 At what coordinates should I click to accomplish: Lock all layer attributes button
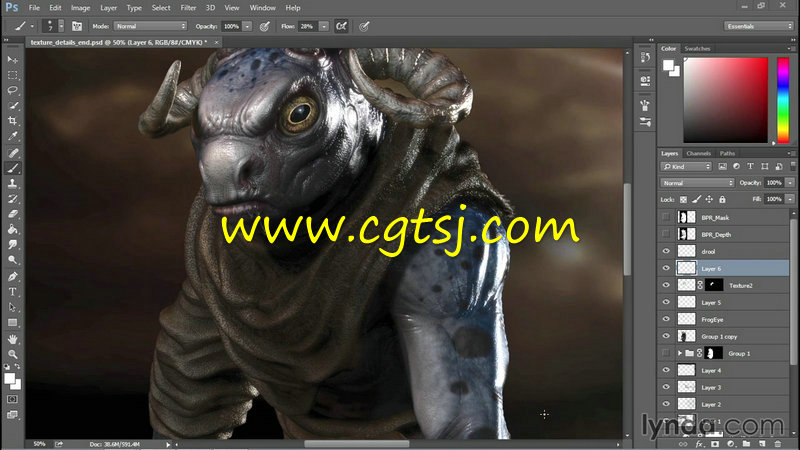[x=722, y=199]
